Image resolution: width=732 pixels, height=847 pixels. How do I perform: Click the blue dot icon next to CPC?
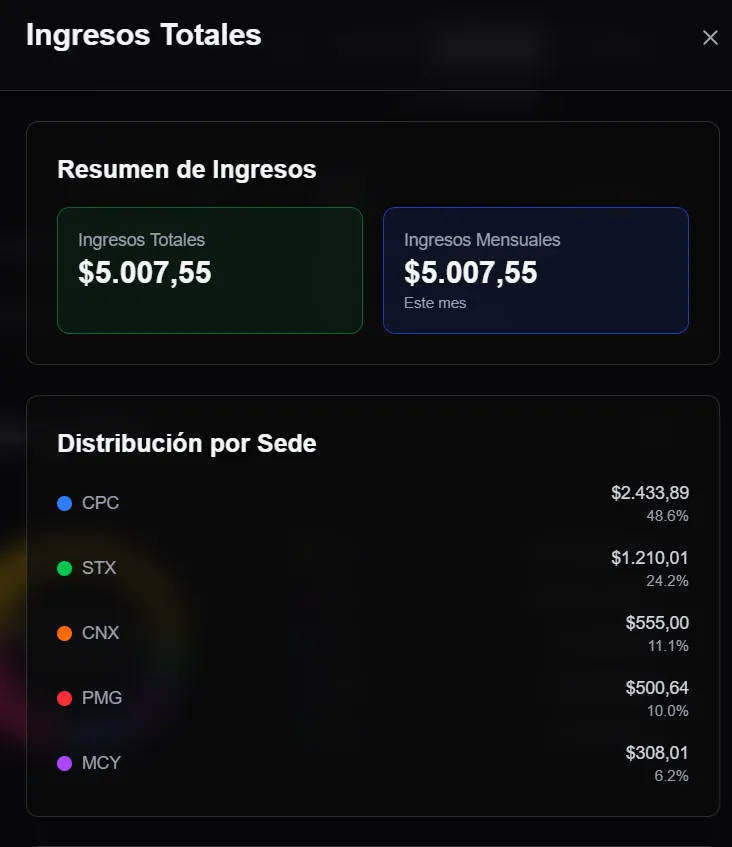[62, 503]
